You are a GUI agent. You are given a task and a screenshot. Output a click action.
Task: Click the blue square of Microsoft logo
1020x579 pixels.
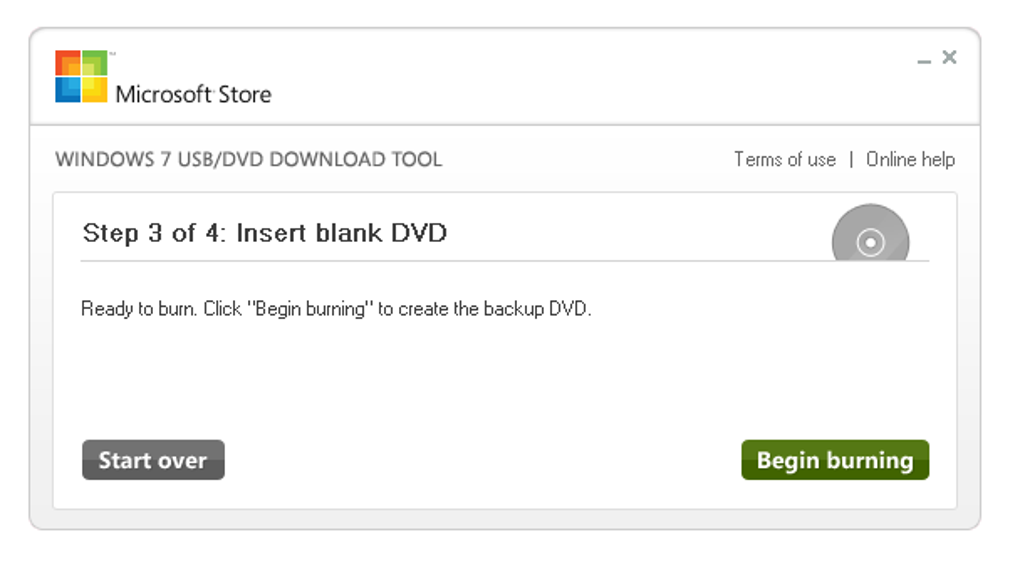(x=67, y=89)
